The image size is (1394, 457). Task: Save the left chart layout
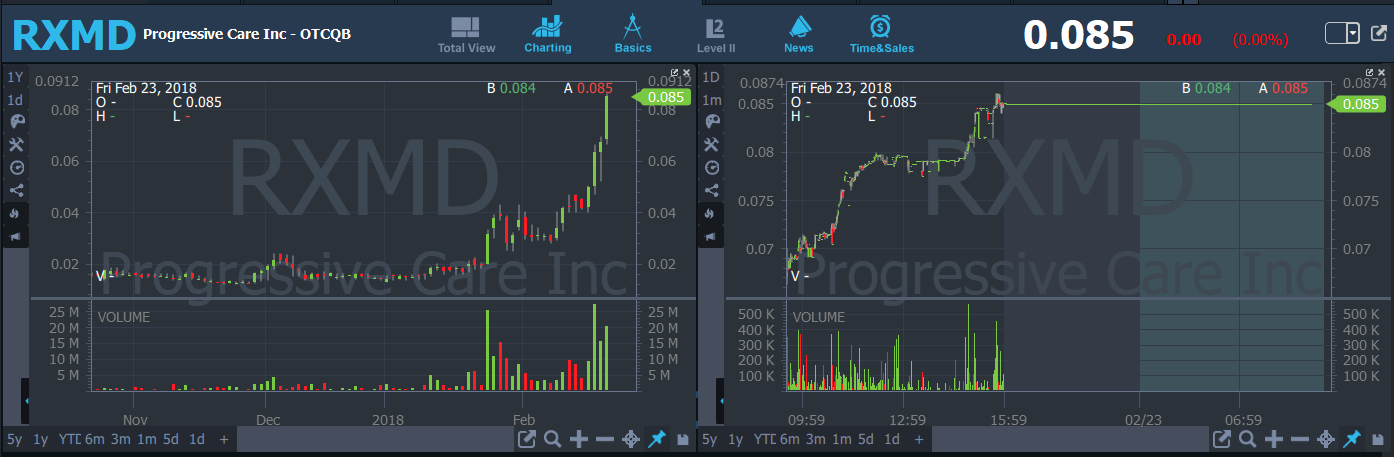click(683, 439)
